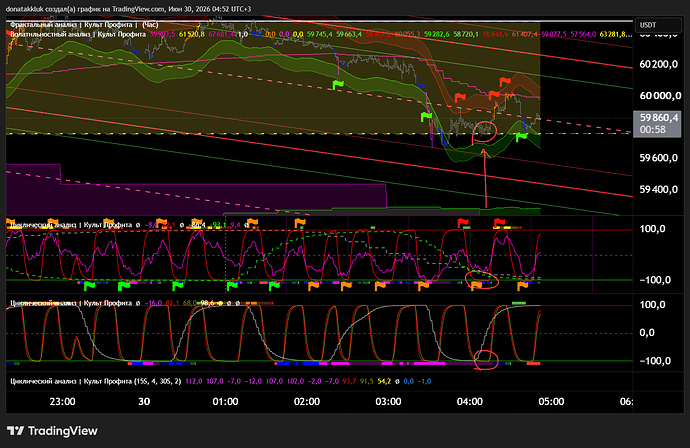Image resolution: width=690 pixels, height=448 pixels.
Task: Click the orange flag near 02:55 at pane bottom
Action: pos(380,286)
